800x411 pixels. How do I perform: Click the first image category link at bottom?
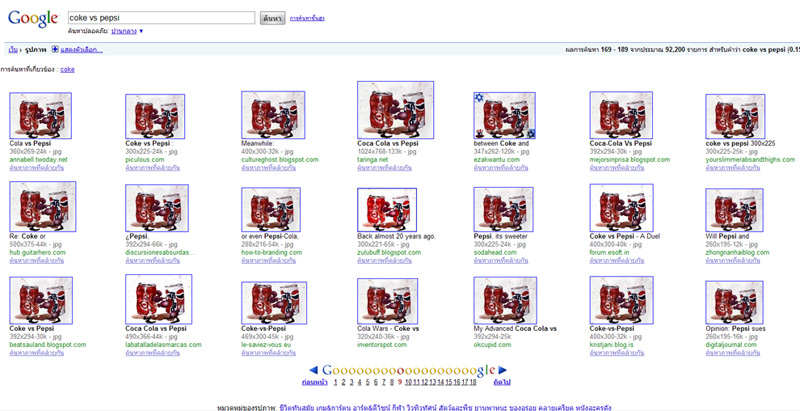298,407
